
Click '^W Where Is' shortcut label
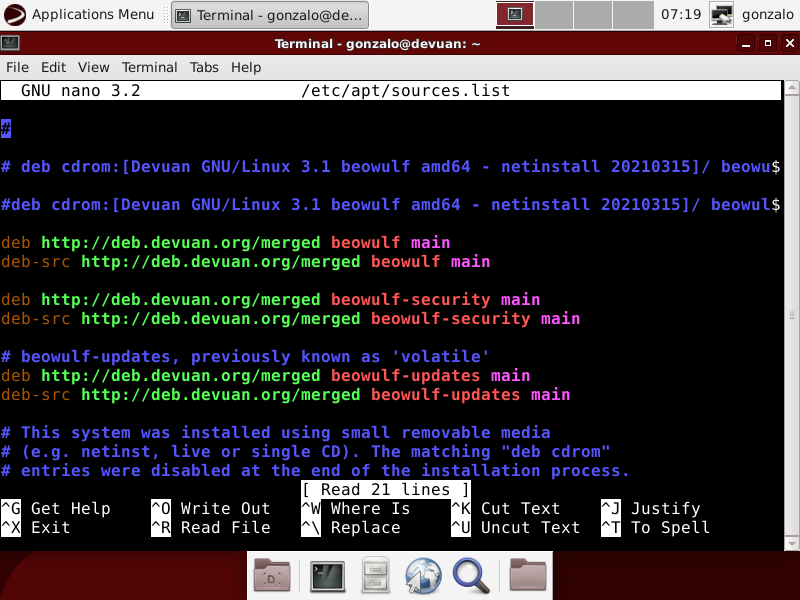(356, 509)
